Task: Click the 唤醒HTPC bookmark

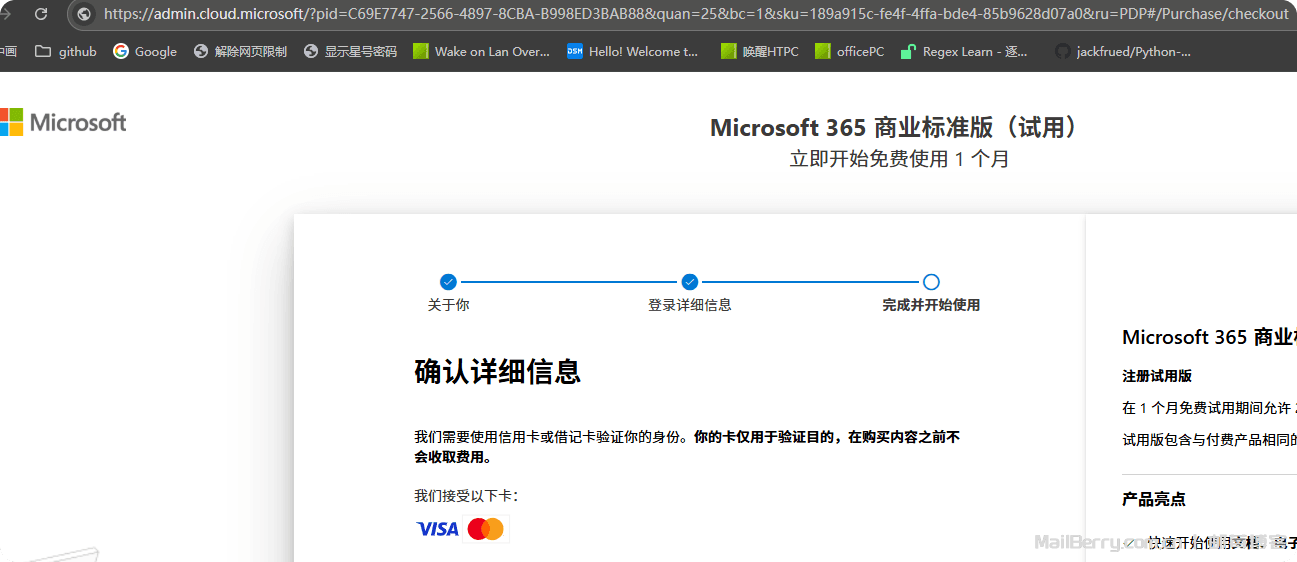Action: point(759,51)
